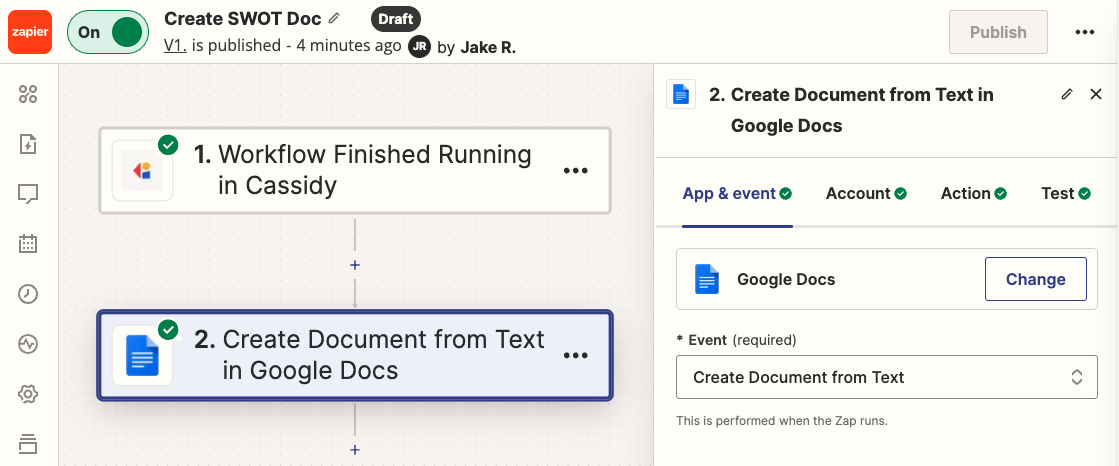Viewport: 1119px width, 466px height.
Task: Open the settings gear sidebar icon
Action: pos(28,394)
